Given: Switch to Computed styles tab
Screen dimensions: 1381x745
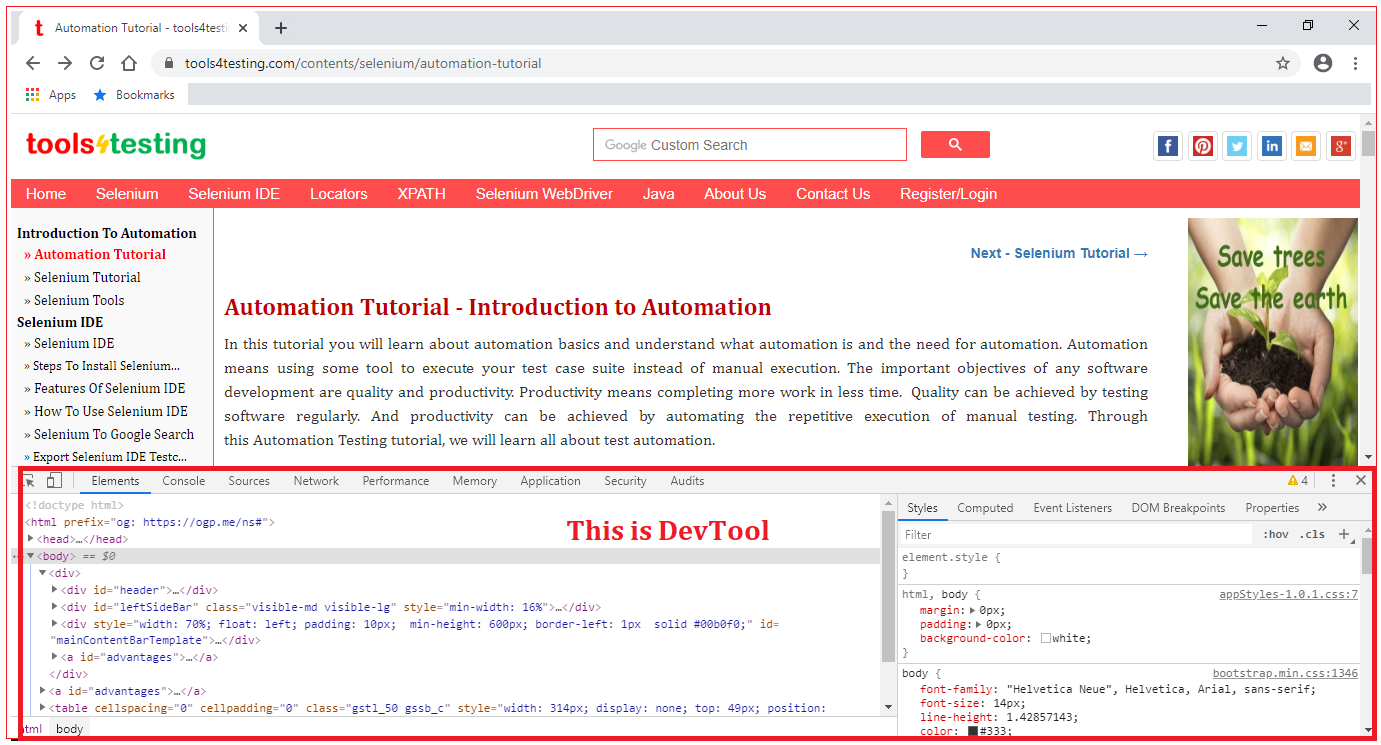Looking at the screenshot, I should coord(985,508).
